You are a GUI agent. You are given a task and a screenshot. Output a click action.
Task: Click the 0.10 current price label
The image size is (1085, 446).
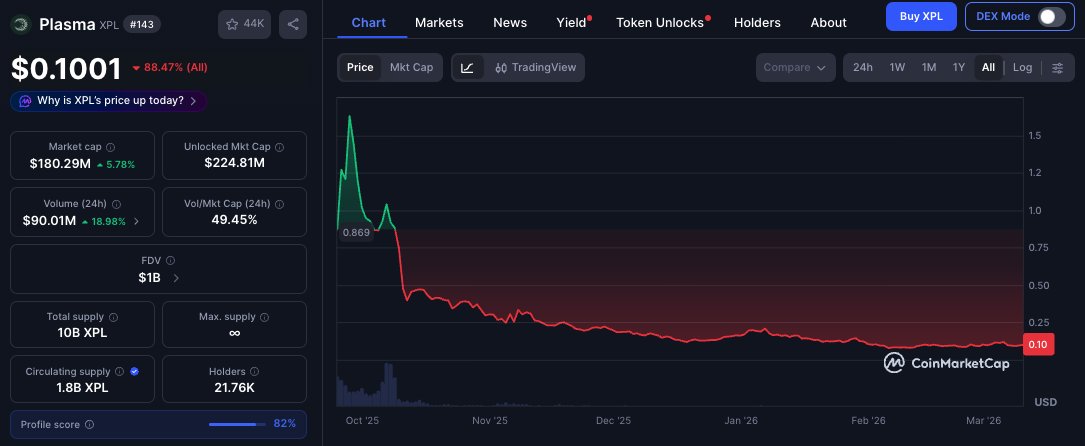1038,344
